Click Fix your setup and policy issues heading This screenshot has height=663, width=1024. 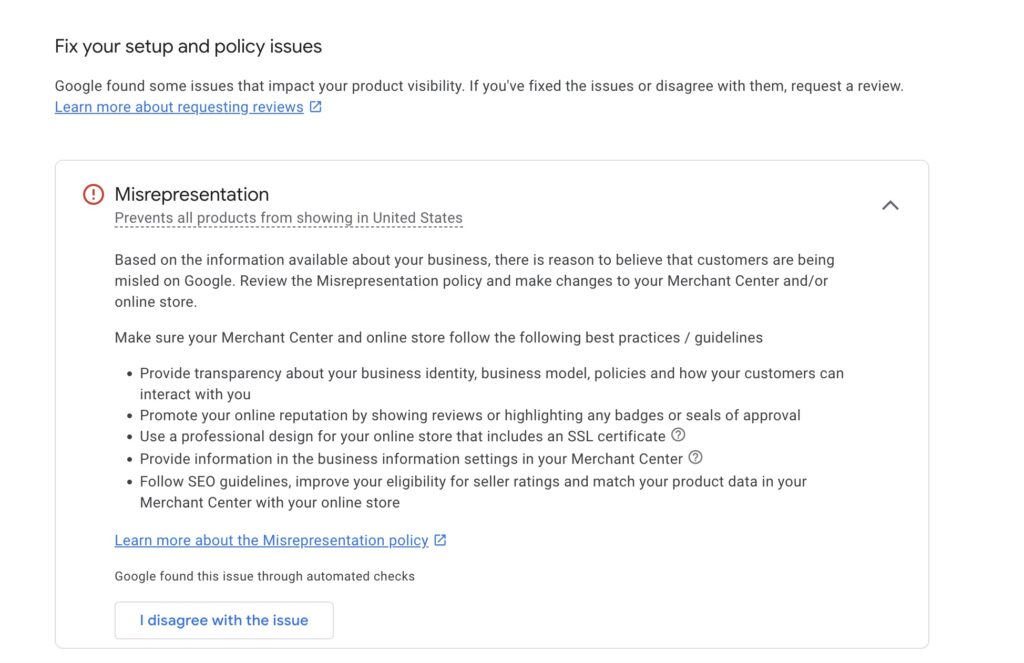coord(188,46)
